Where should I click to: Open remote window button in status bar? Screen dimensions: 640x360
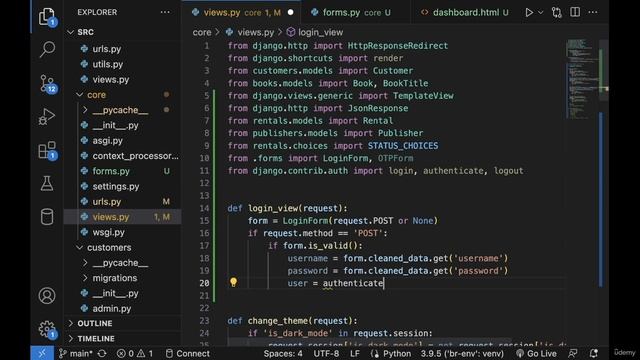pyautogui.click(x=42, y=353)
